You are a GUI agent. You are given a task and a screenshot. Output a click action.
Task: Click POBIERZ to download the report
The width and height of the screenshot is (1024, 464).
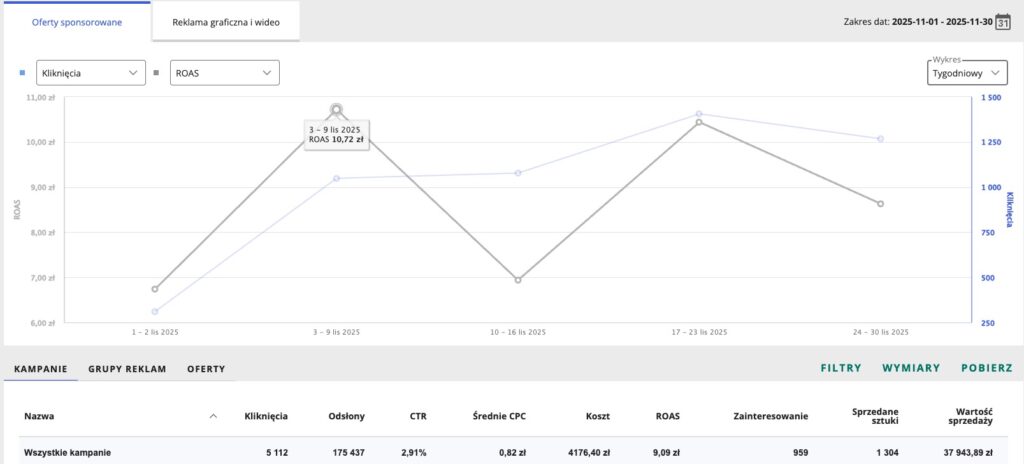[987, 368]
